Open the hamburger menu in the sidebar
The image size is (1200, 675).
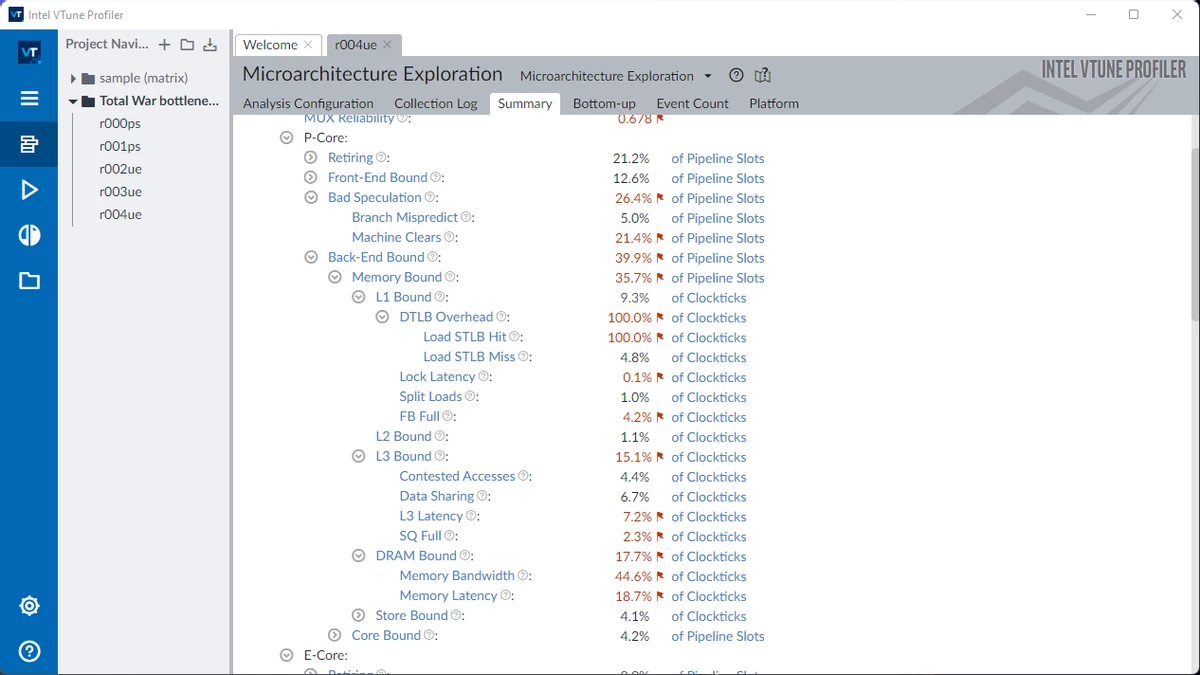[x=29, y=98]
